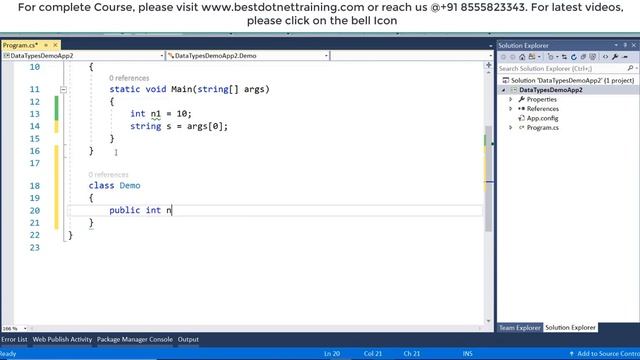Click the editor vertical scrollbar thumb
Viewport: 640px width, 360px height.
pos(489,178)
